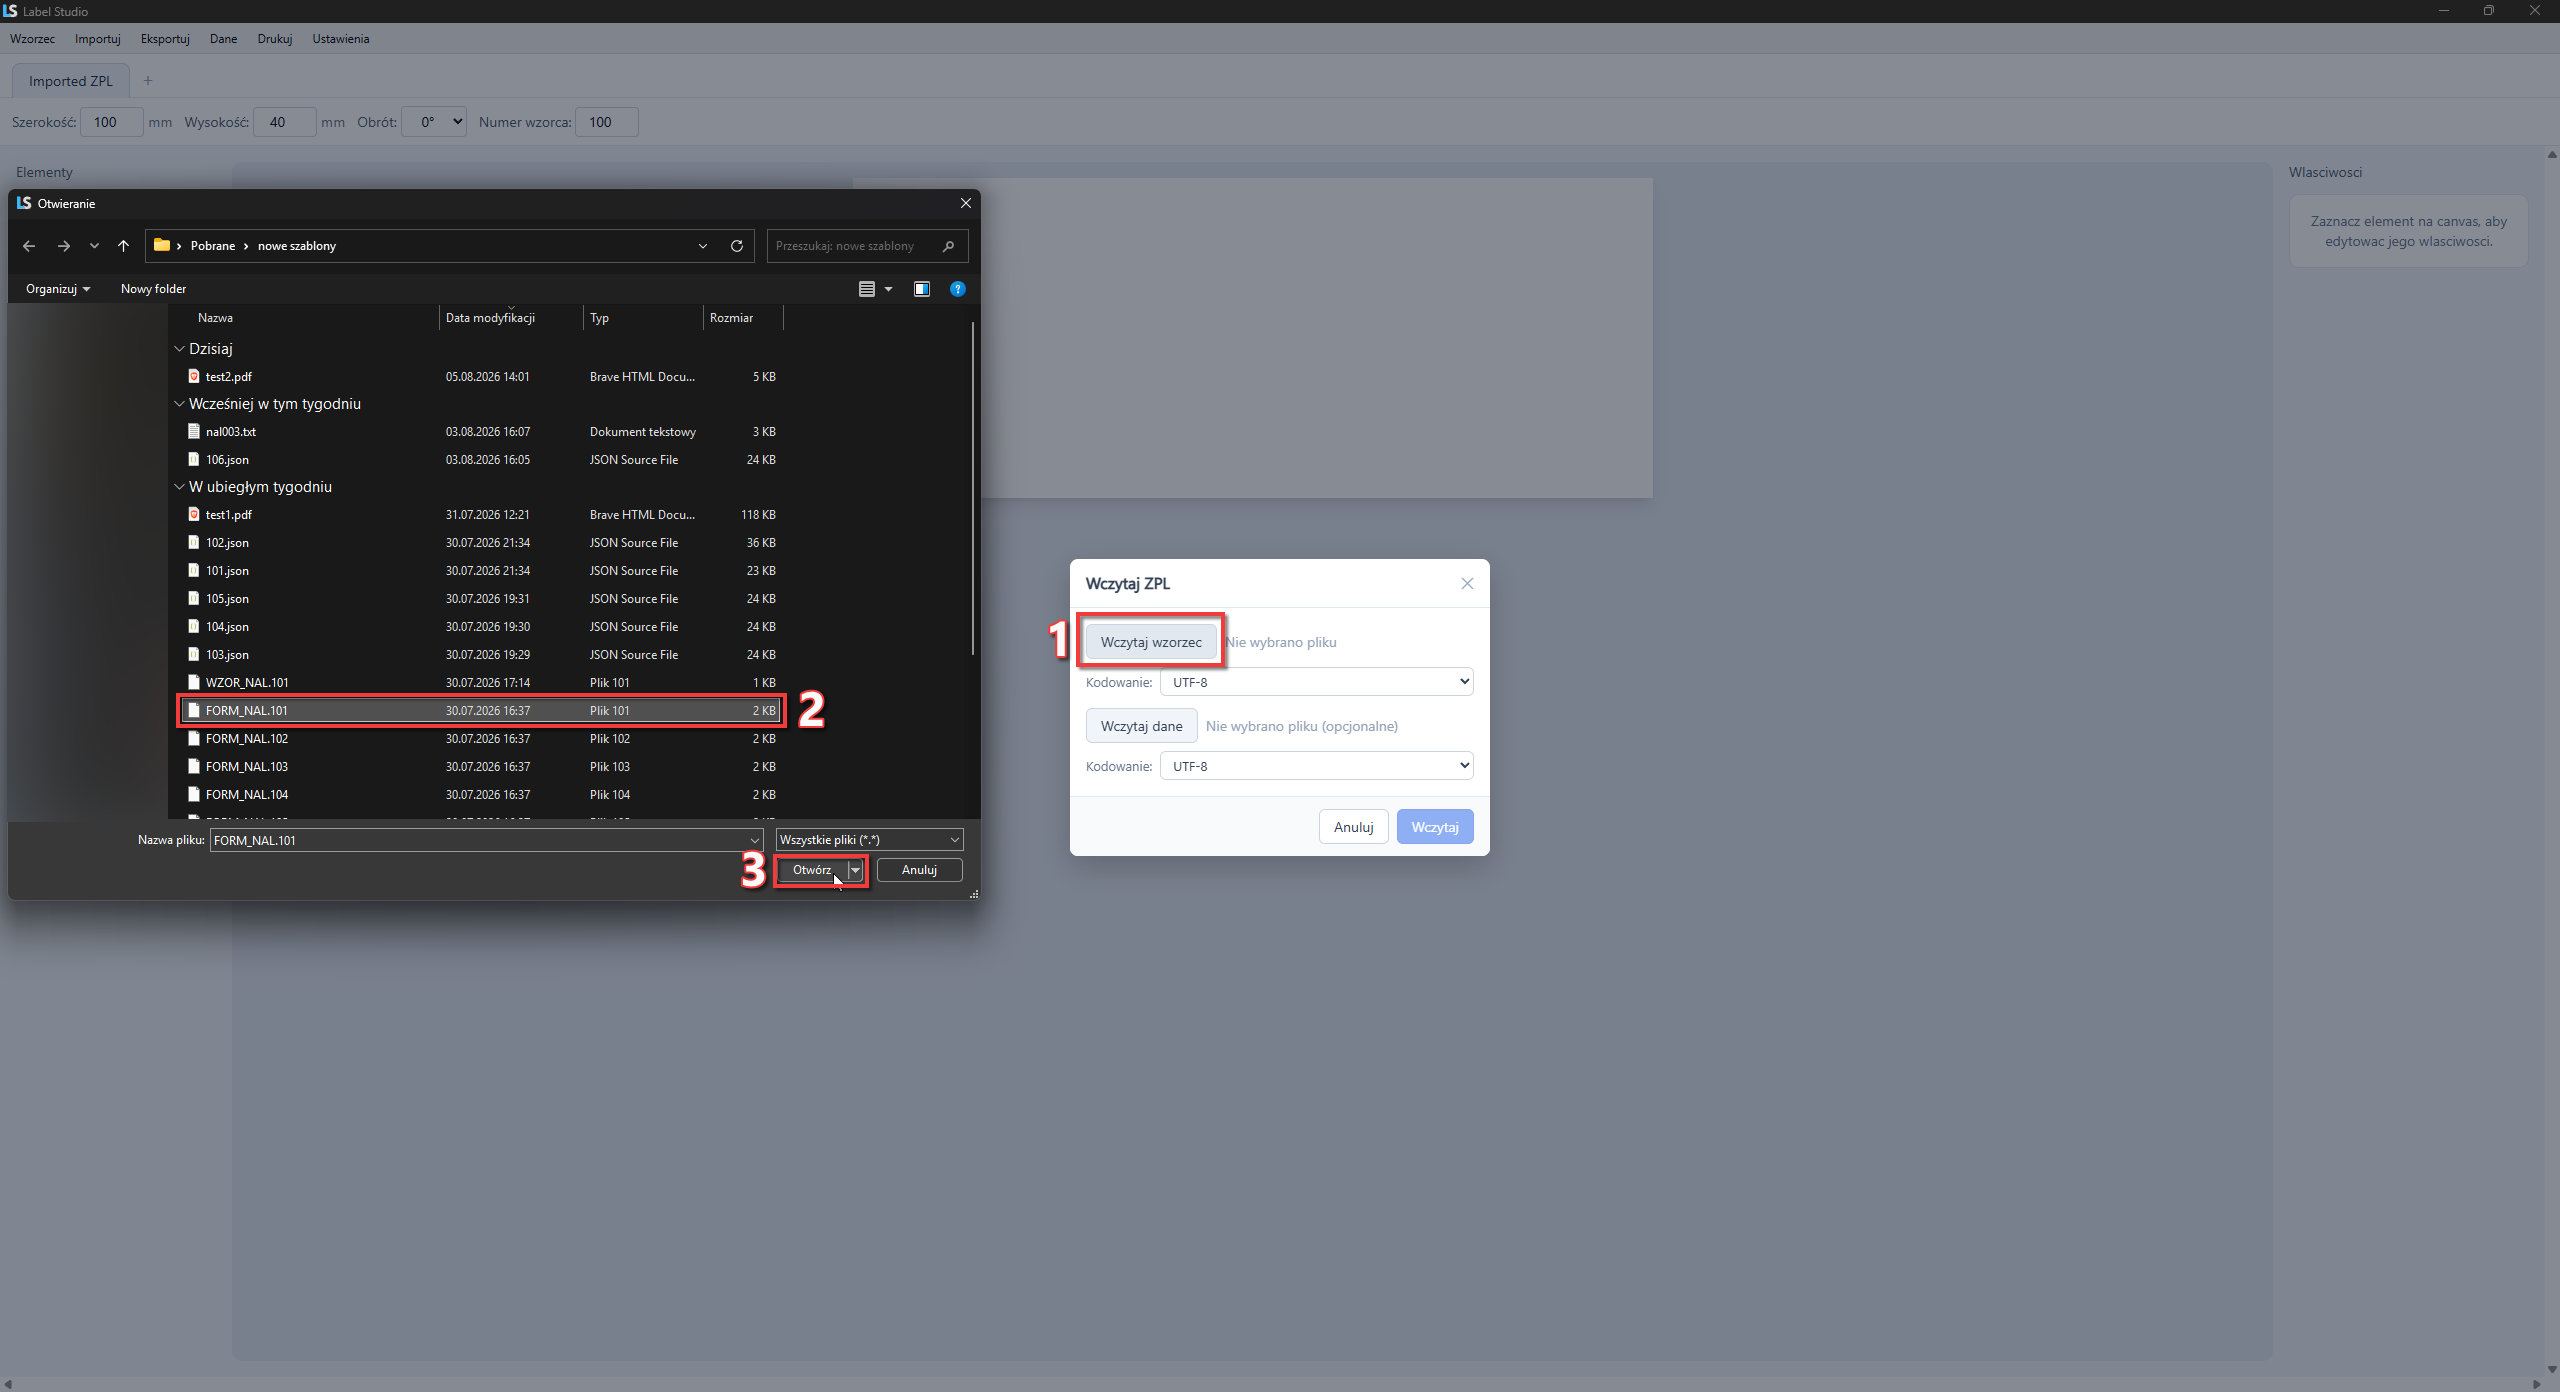This screenshot has height=1392, width=2560.
Task: Select test2.pdf file
Action: click(x=481, y=377)
